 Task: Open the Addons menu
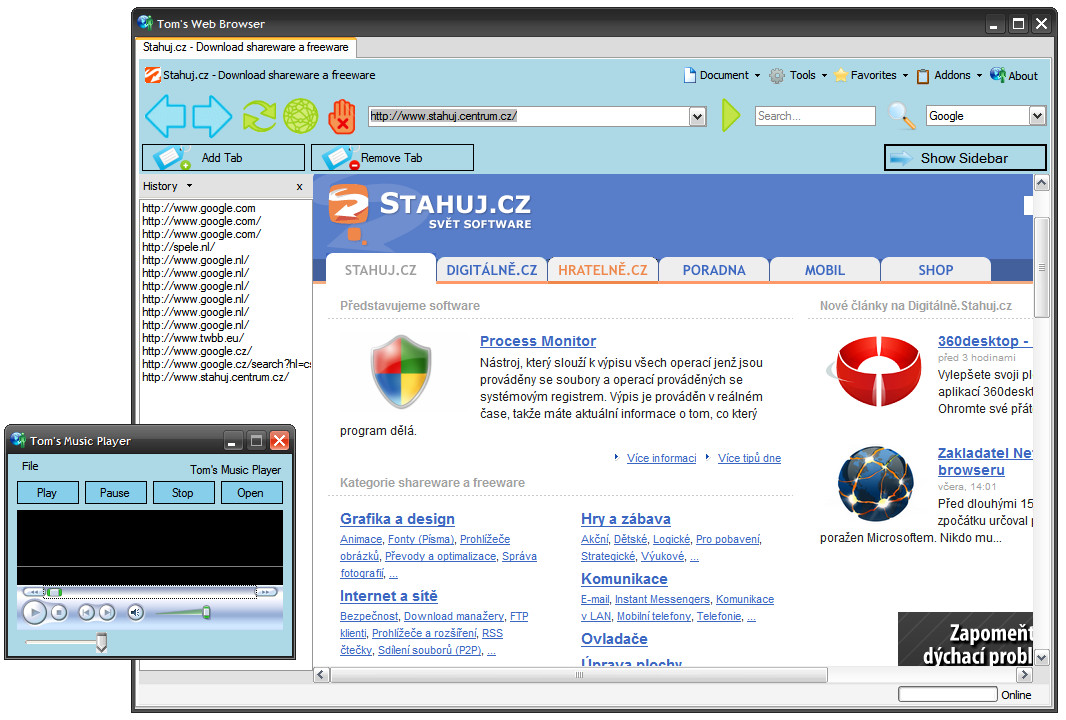point(950,75)
